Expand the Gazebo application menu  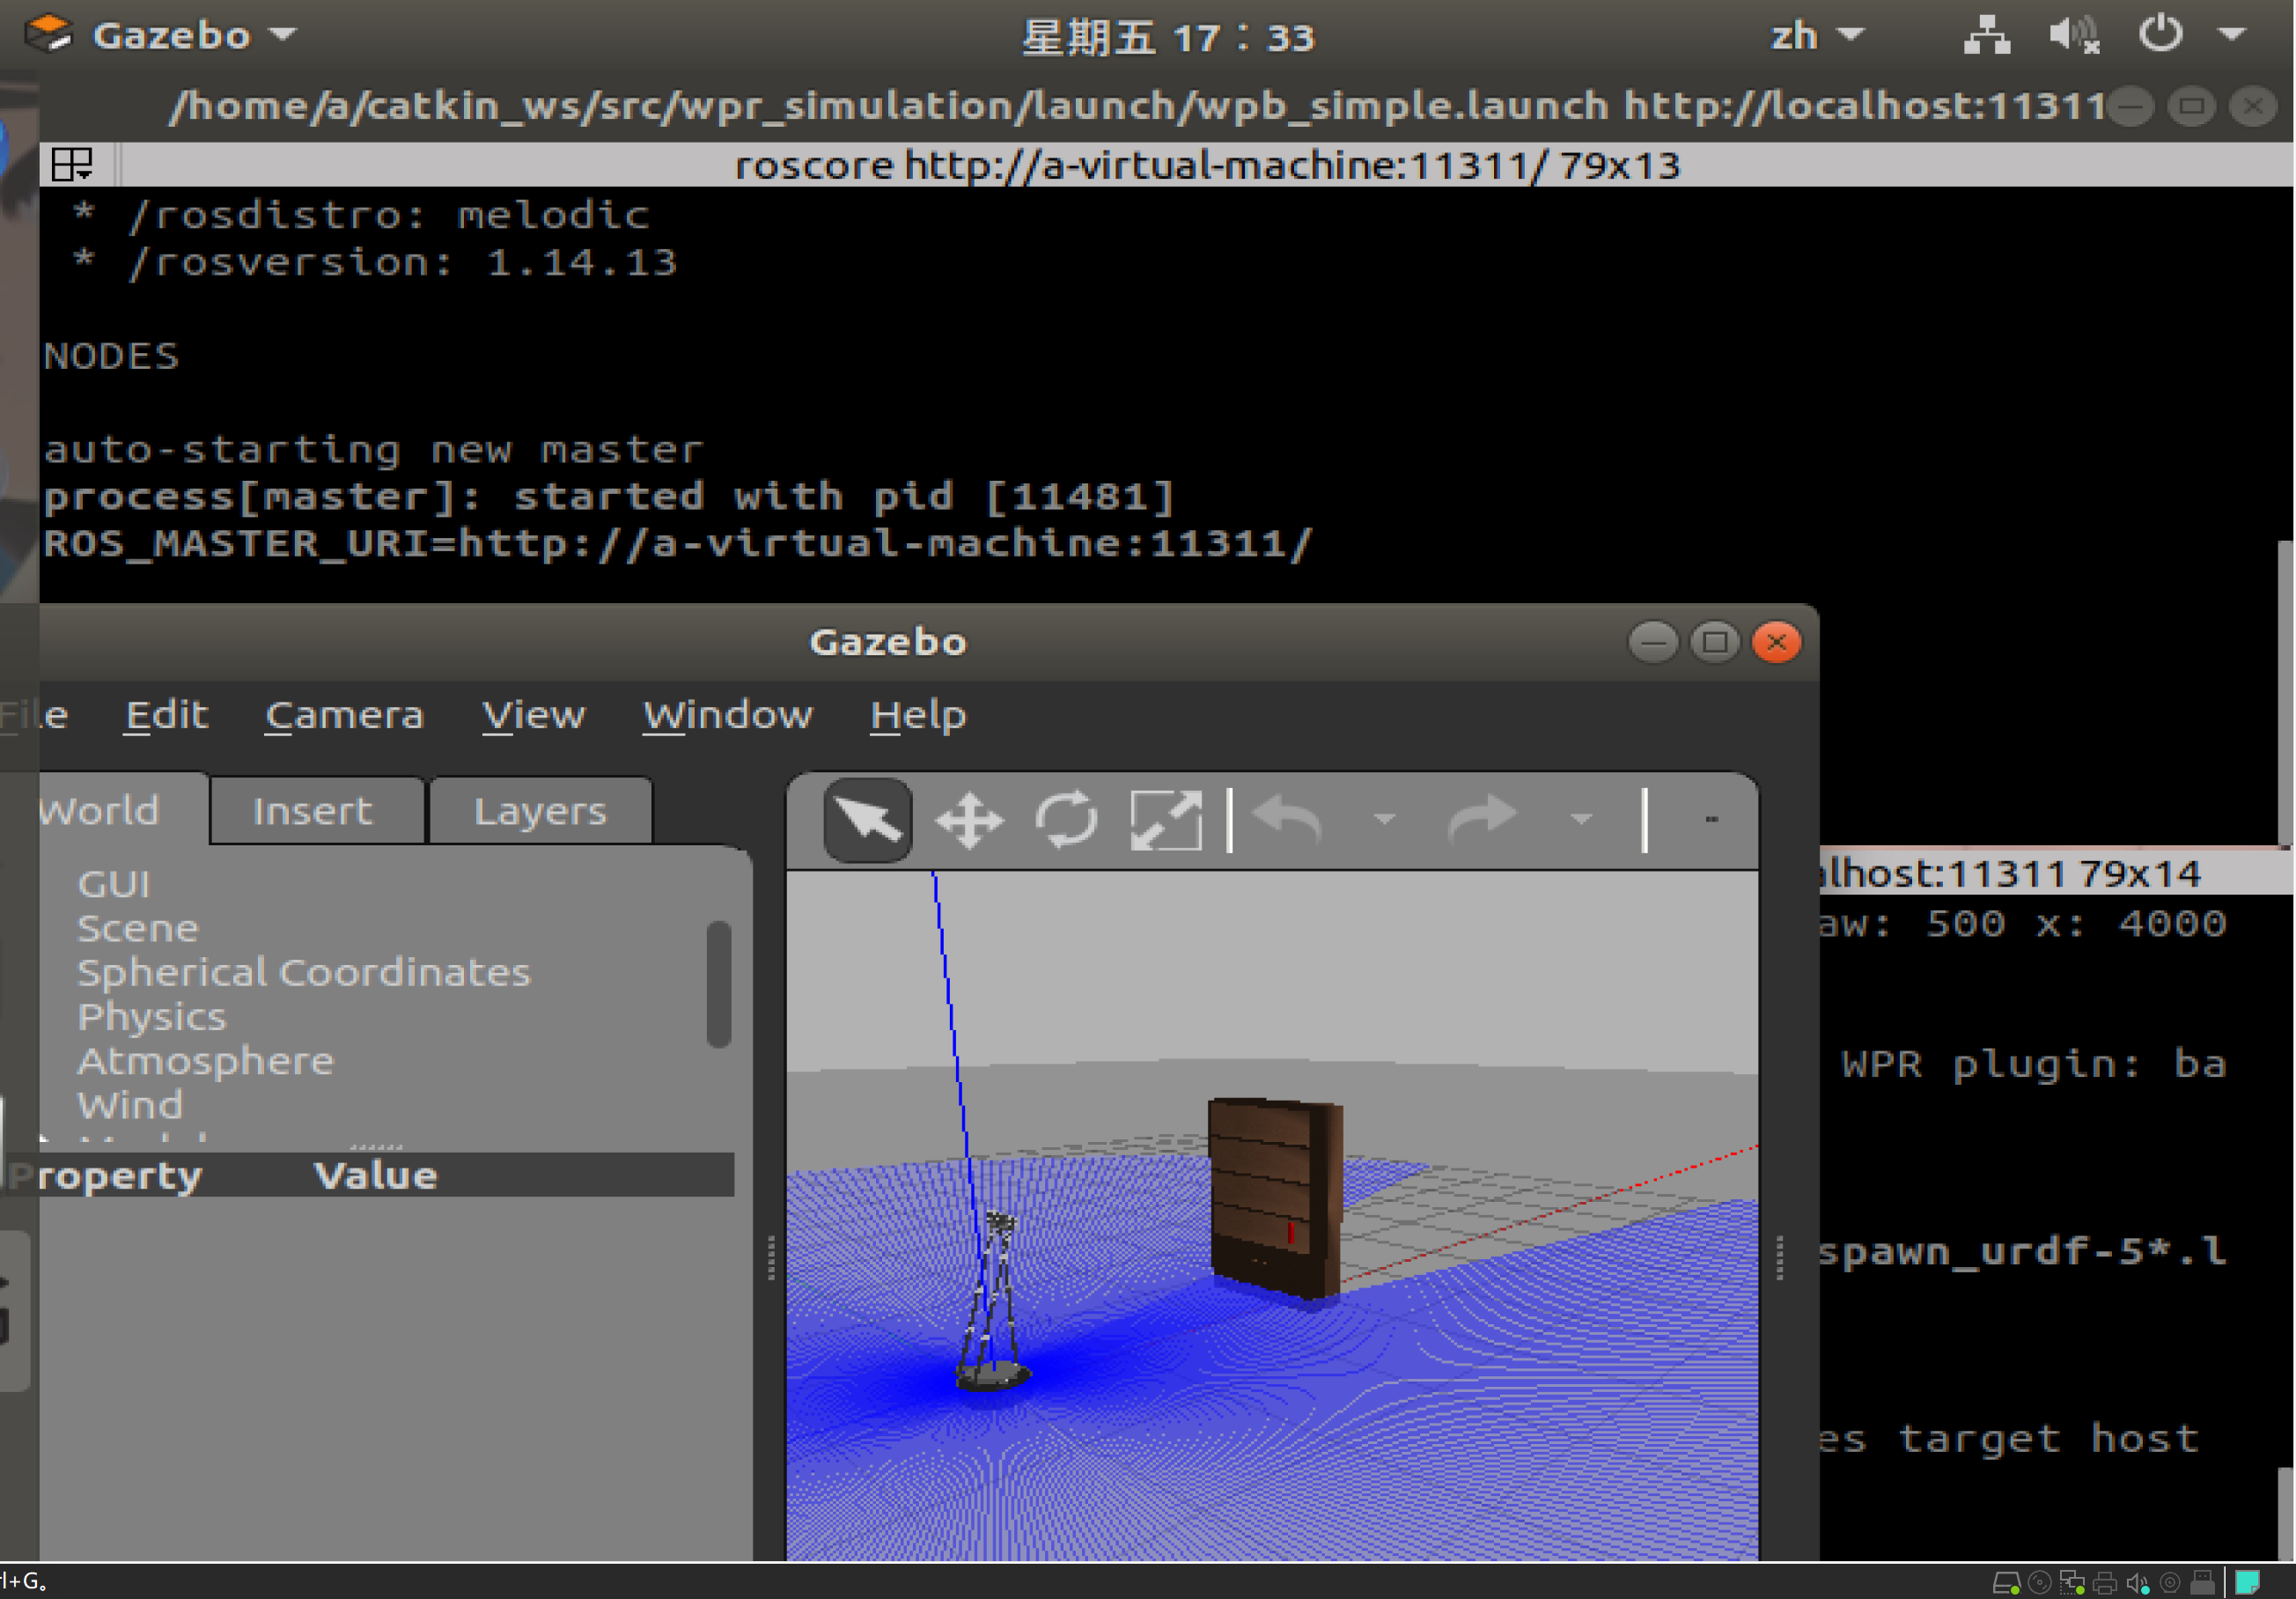[170, 36]
